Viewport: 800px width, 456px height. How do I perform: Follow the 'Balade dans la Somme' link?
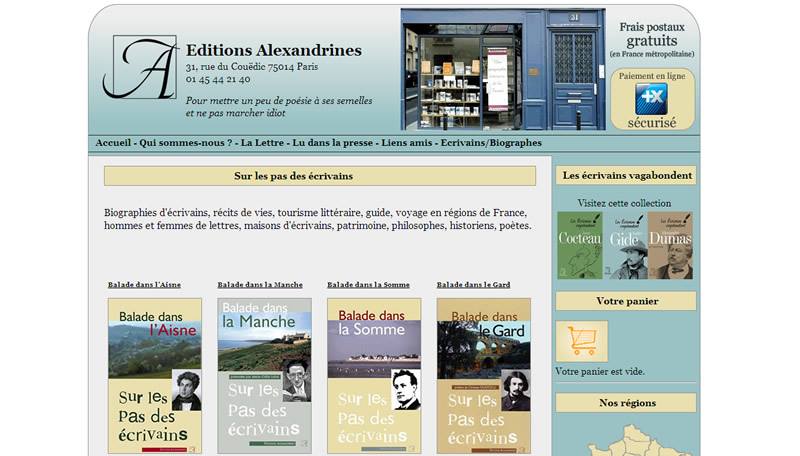[x=368, y=285]
